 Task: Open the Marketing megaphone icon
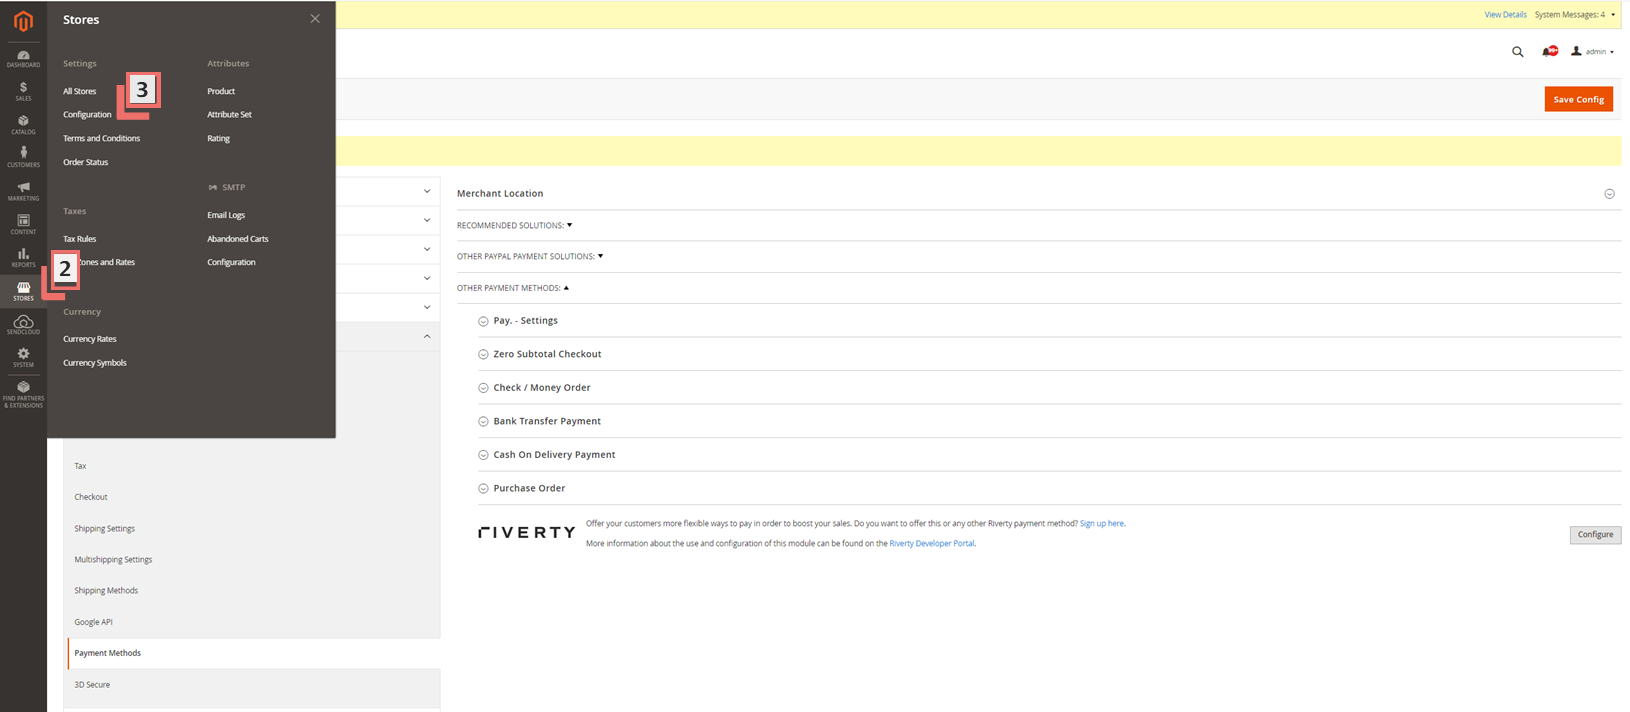pyautogui.click(x=23, y=191)
